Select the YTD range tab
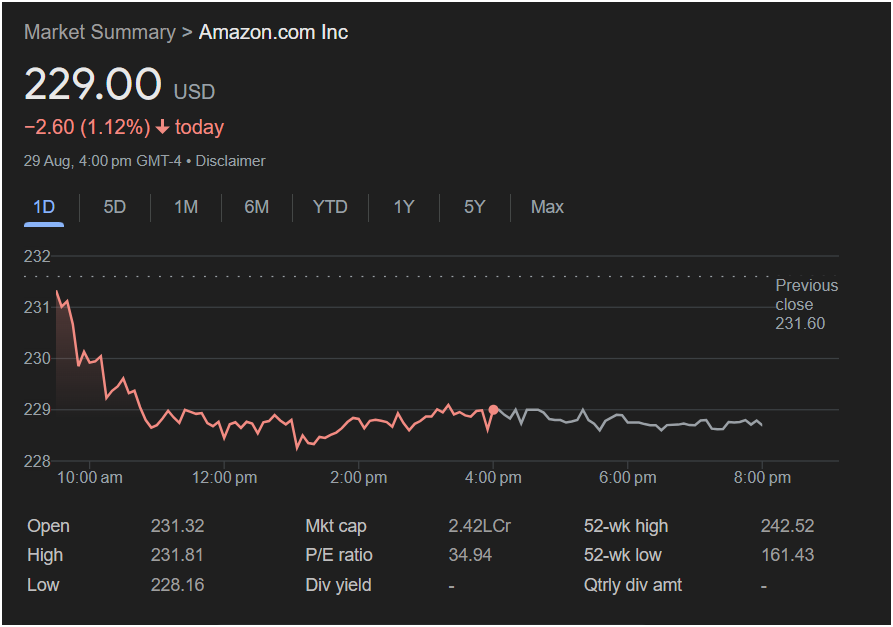The width and height of the screenshot is (893, 627). (330, 207)
